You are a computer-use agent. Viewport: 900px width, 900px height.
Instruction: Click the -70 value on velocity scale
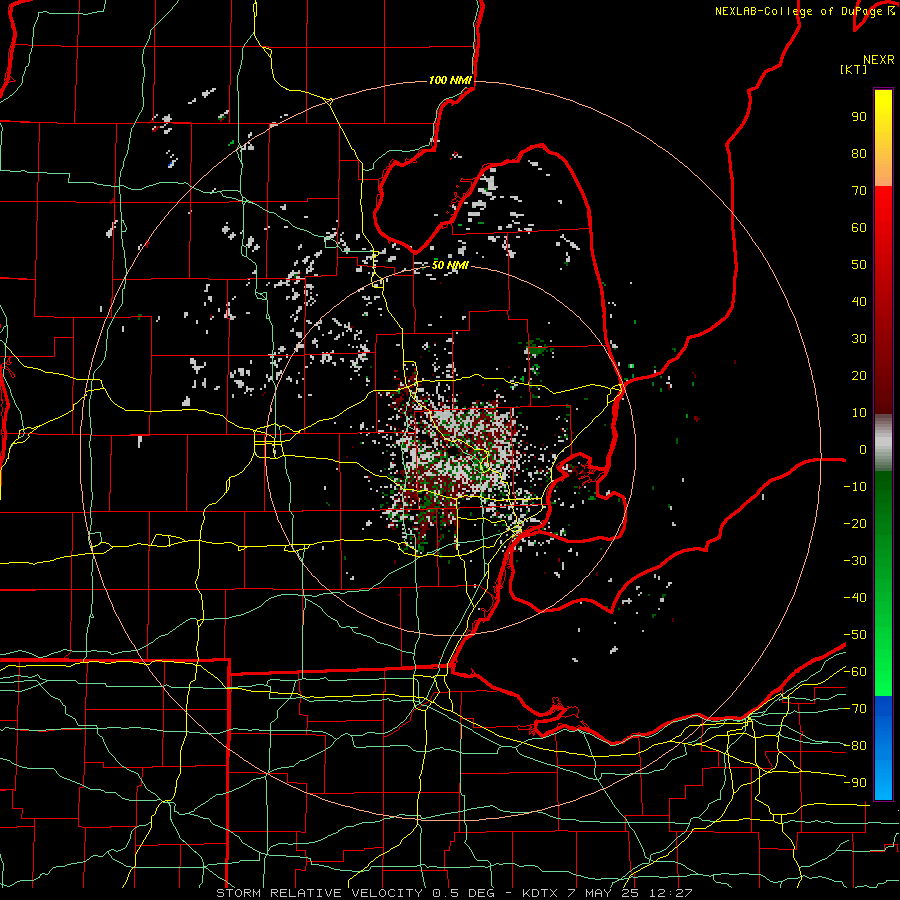855,709
